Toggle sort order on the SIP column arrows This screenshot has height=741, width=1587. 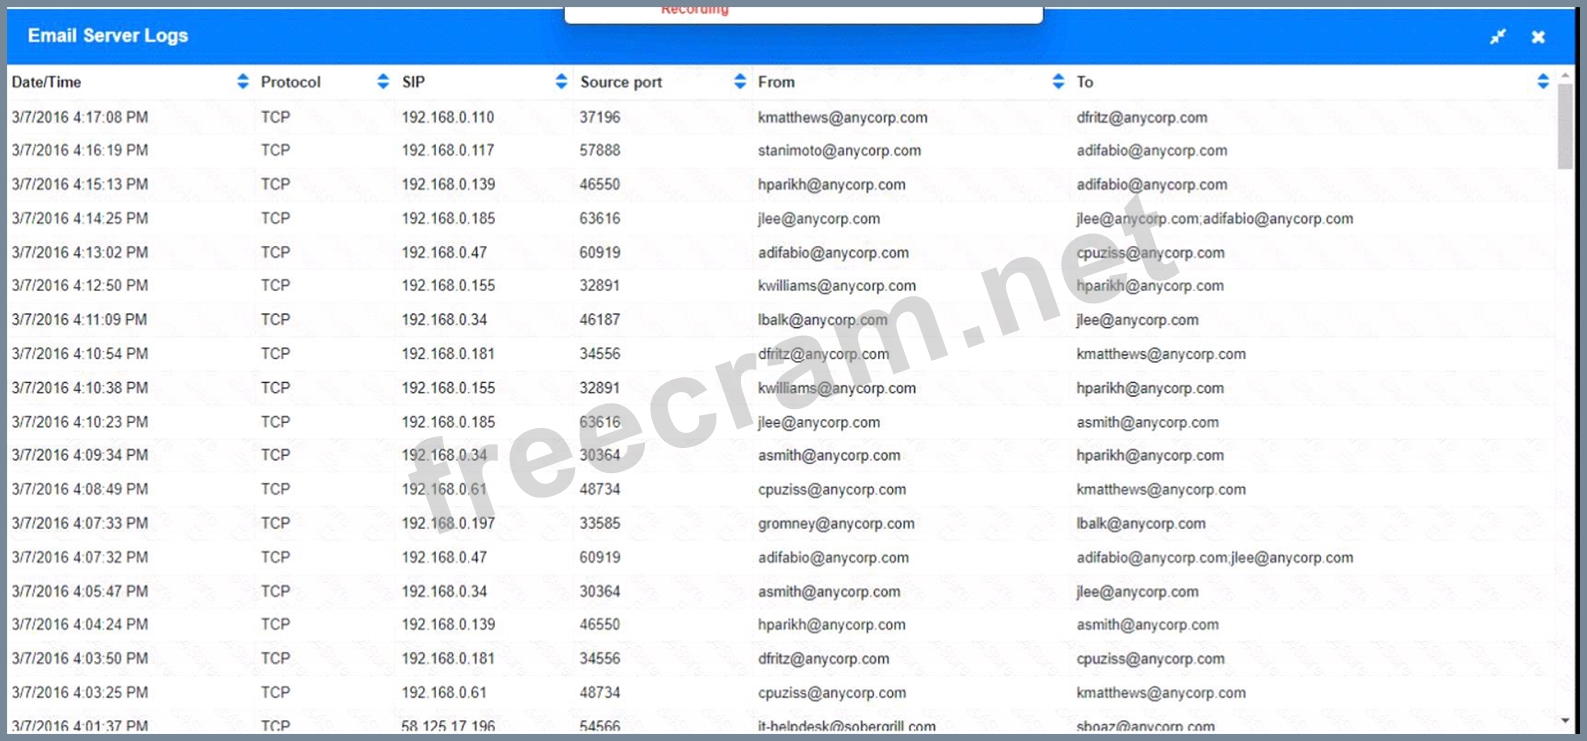[x=561, y=82]
